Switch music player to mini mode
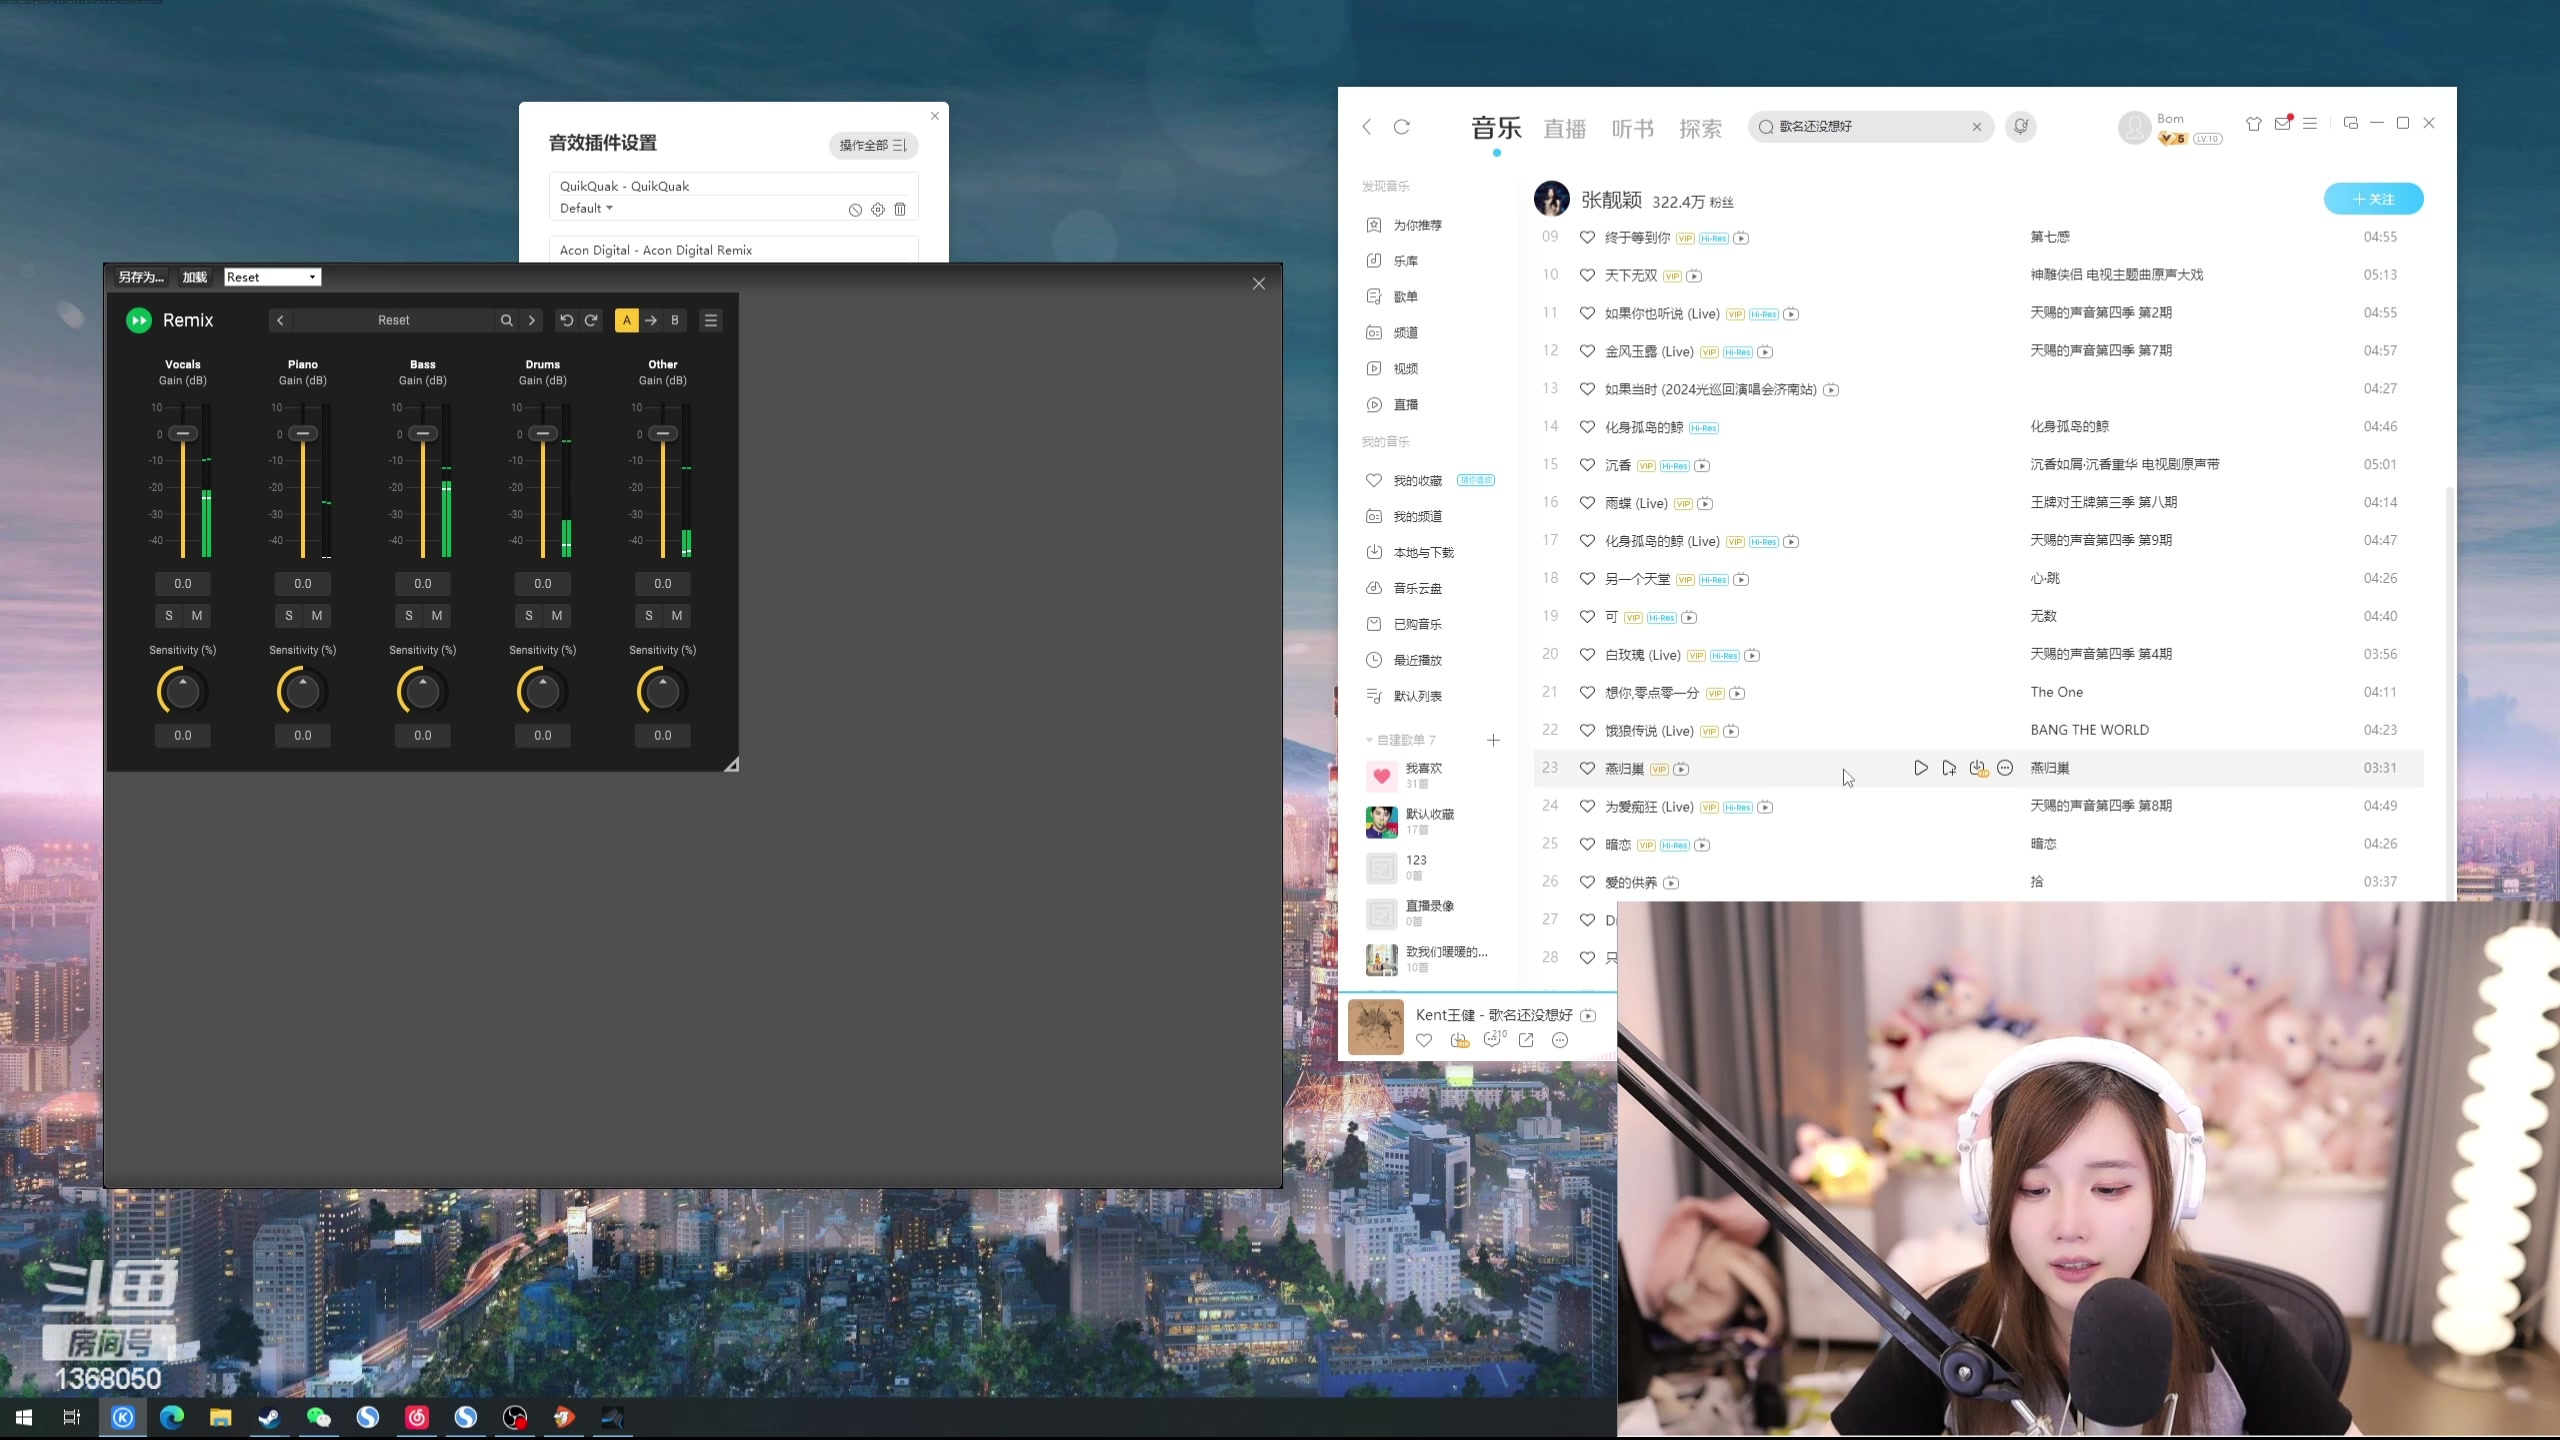Viewport: 2560px width, 1440px height. tap(2350, 123)
